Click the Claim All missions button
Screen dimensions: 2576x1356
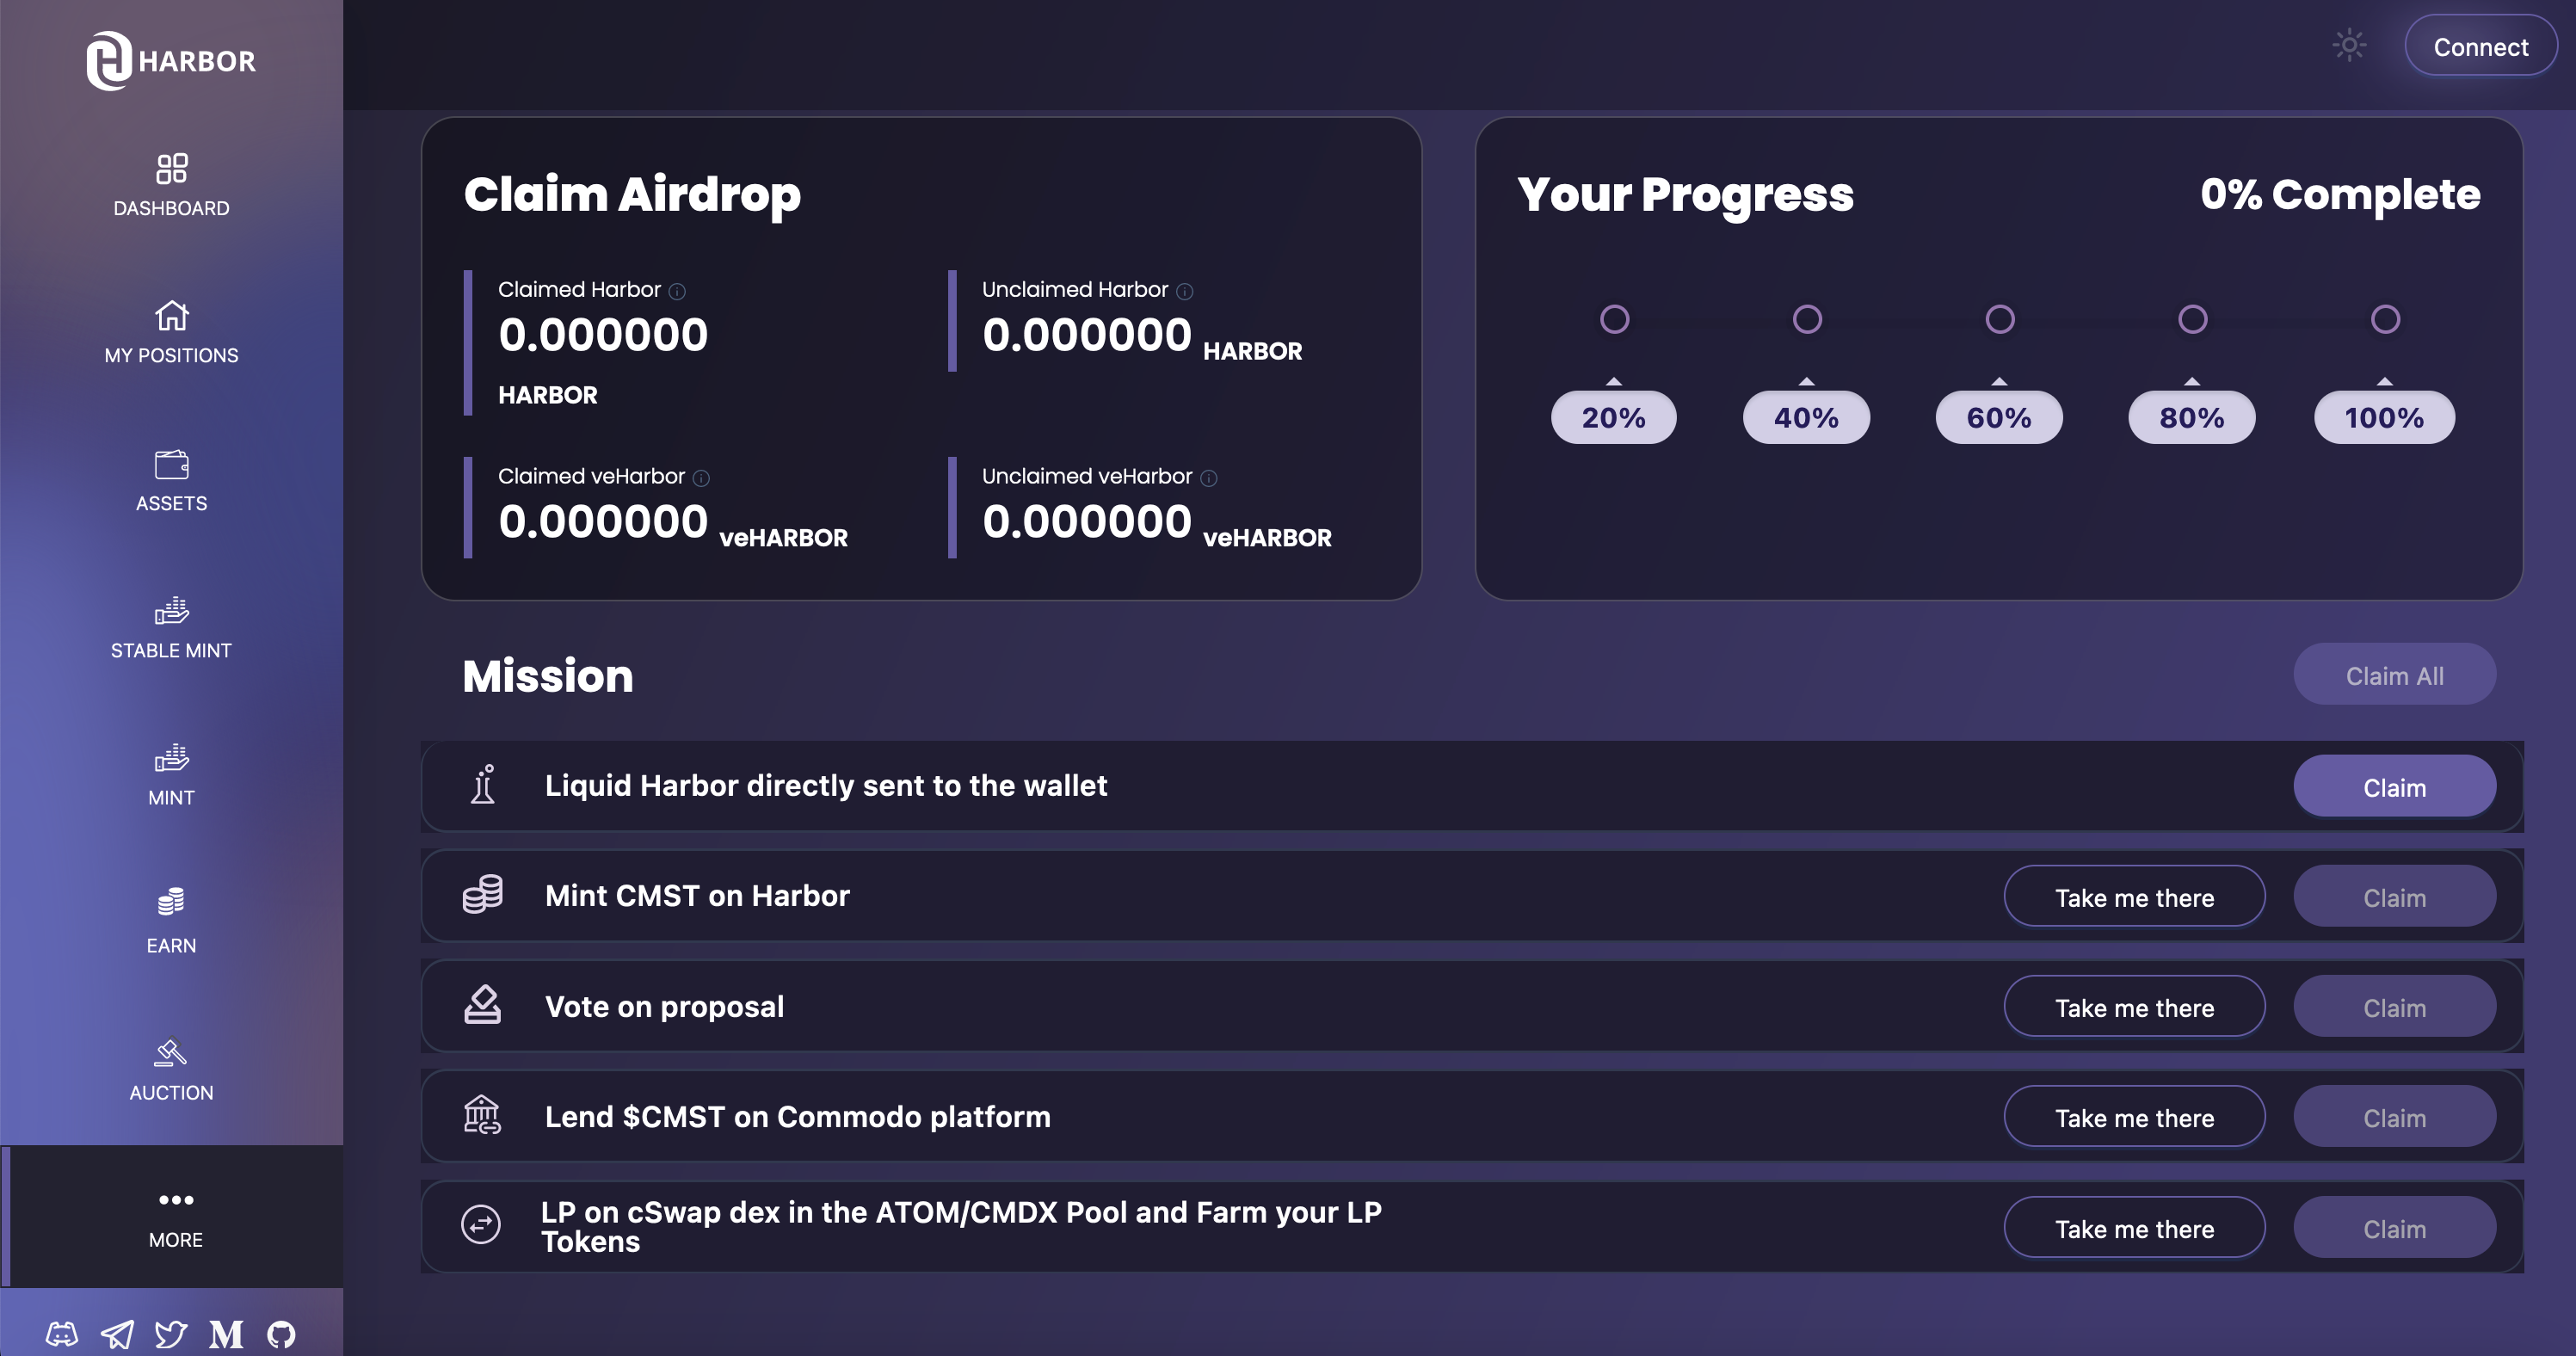point(2394,673)
